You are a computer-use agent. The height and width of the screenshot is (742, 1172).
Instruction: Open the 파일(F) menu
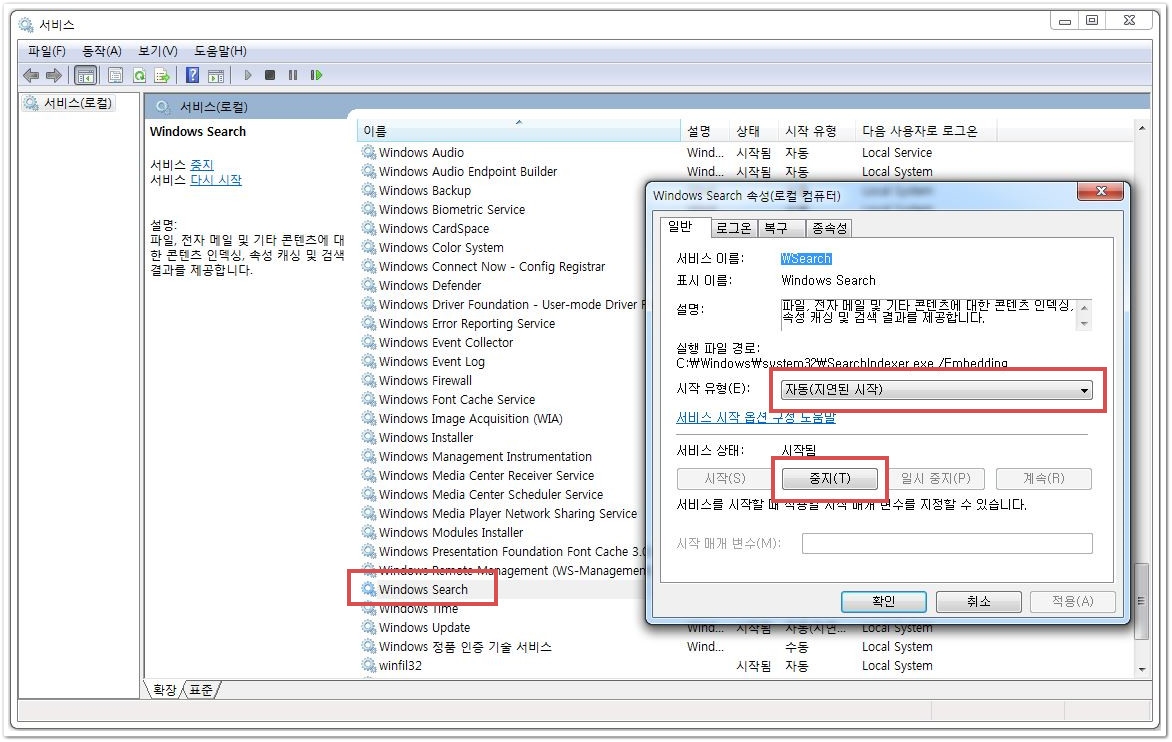46,51
